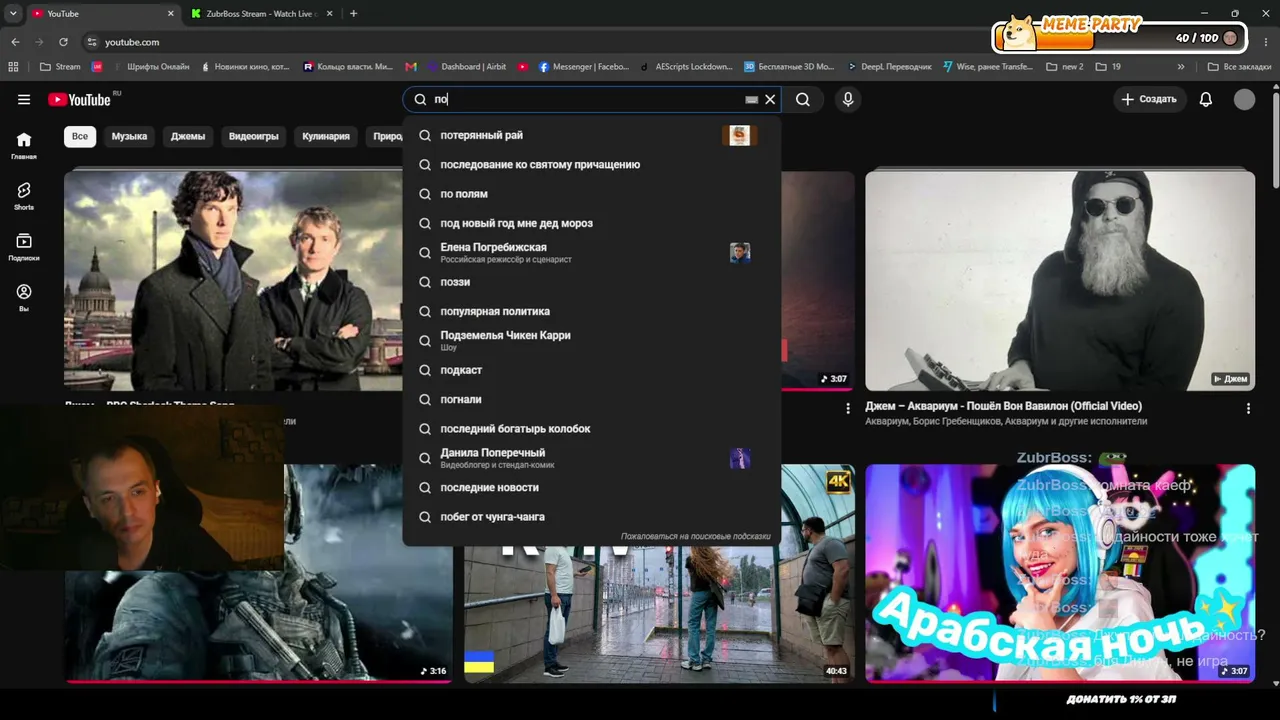Screen dimensions: 1280x720
Task: Click the Создать button
Action: coord(1149,99)
